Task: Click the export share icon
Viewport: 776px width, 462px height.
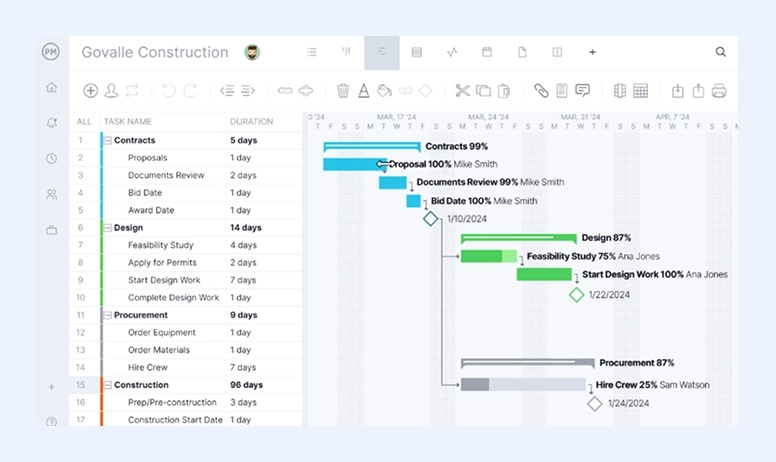Action: click(698, 91)
